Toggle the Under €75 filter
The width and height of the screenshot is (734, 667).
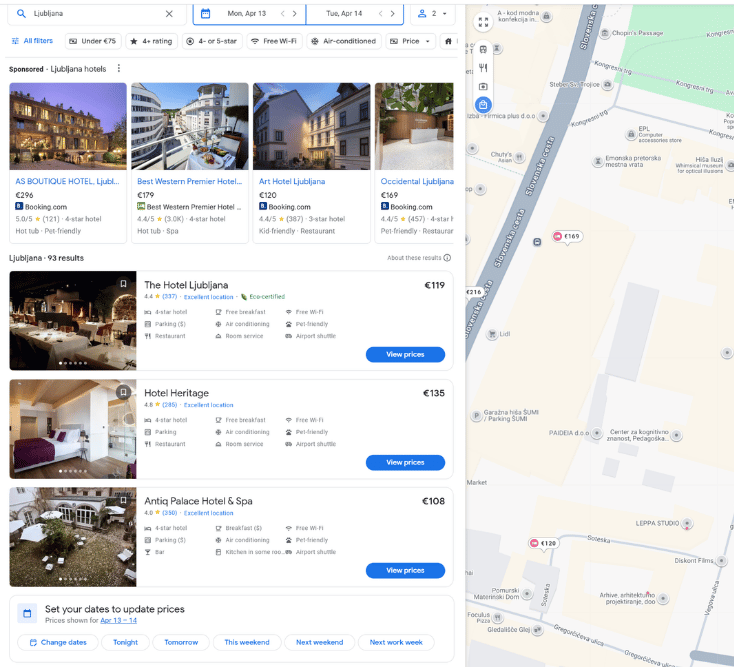point(92,41)
